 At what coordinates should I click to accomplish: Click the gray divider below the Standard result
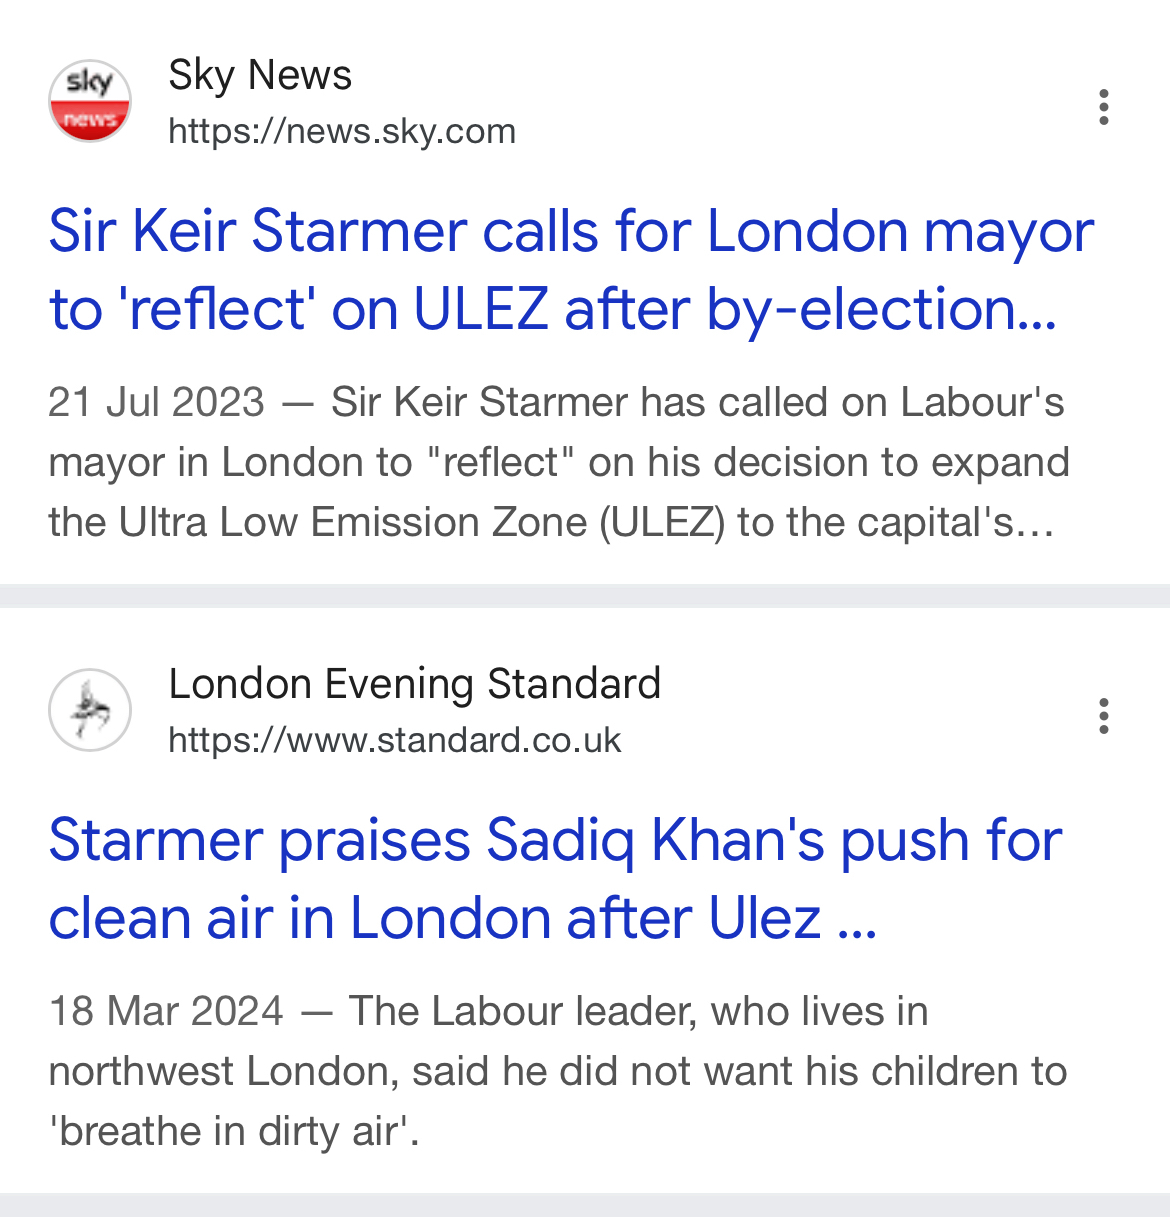[x=585, y=1205]
